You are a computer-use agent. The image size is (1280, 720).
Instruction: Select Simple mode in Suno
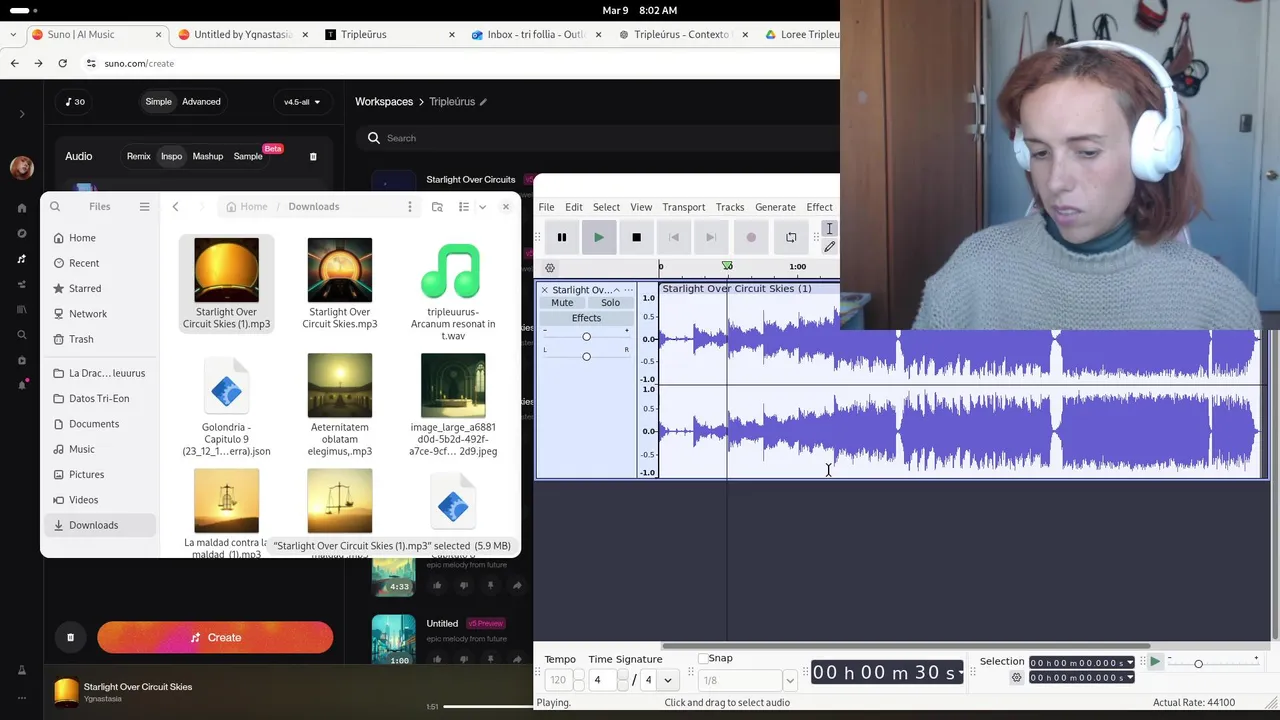[x=158, y=101]
